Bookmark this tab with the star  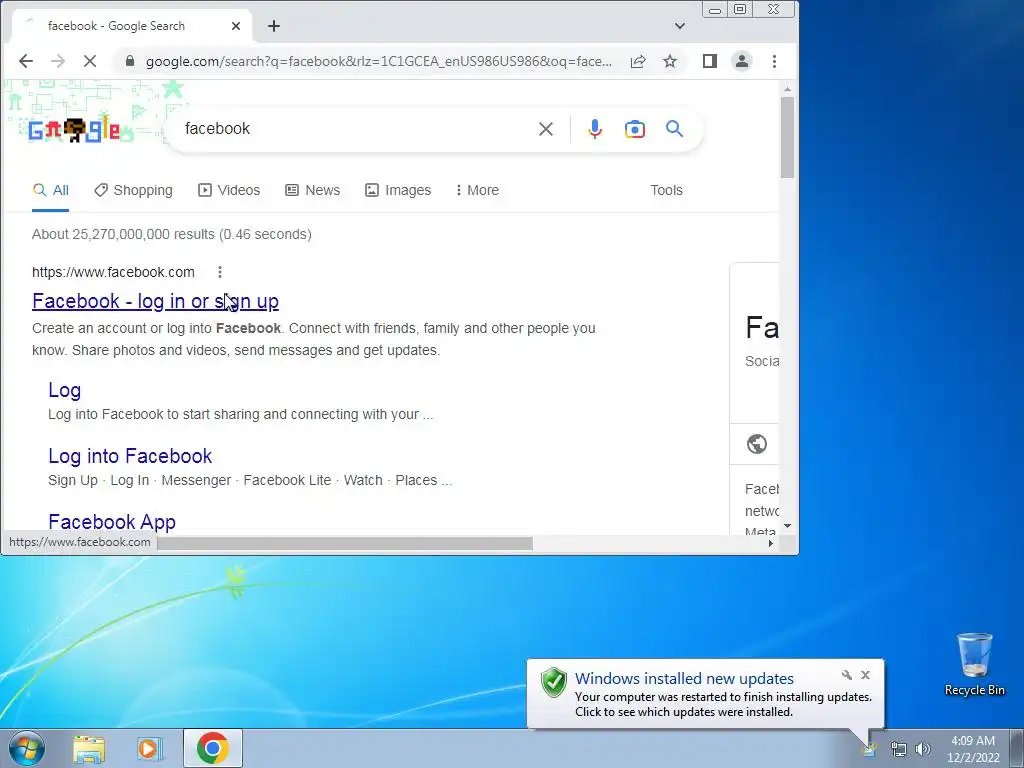670,61
